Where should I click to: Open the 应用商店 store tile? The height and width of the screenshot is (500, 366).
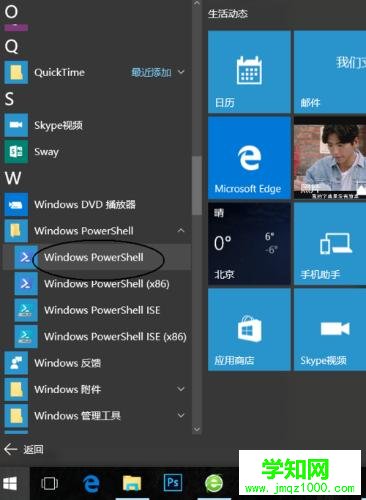pos(249,329)
